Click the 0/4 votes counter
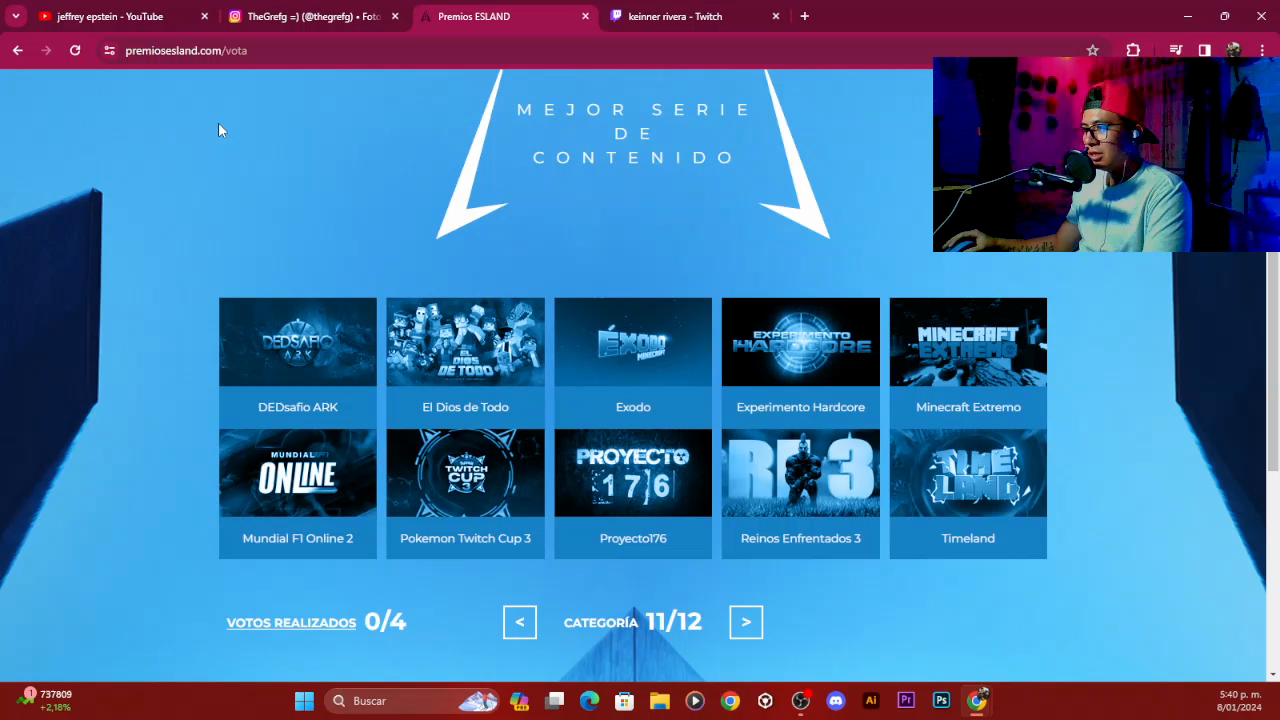 coord(385,622)
